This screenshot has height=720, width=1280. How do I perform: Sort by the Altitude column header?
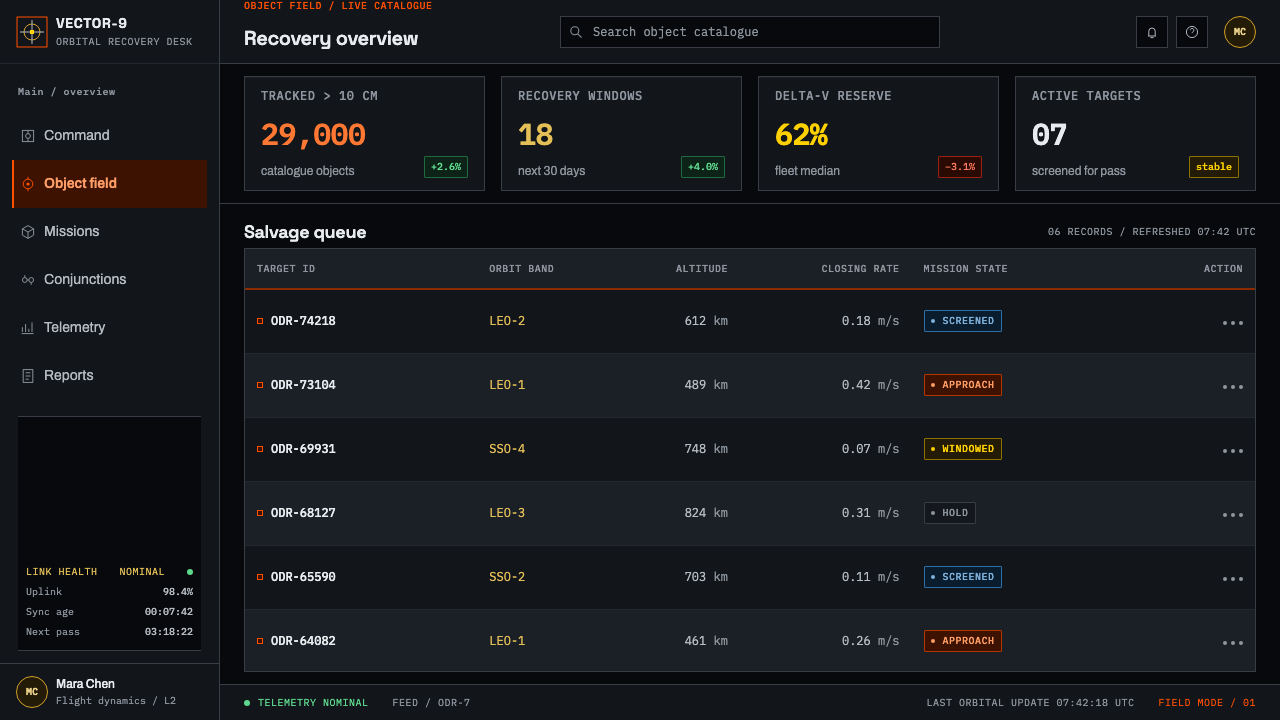coord(702,269)
